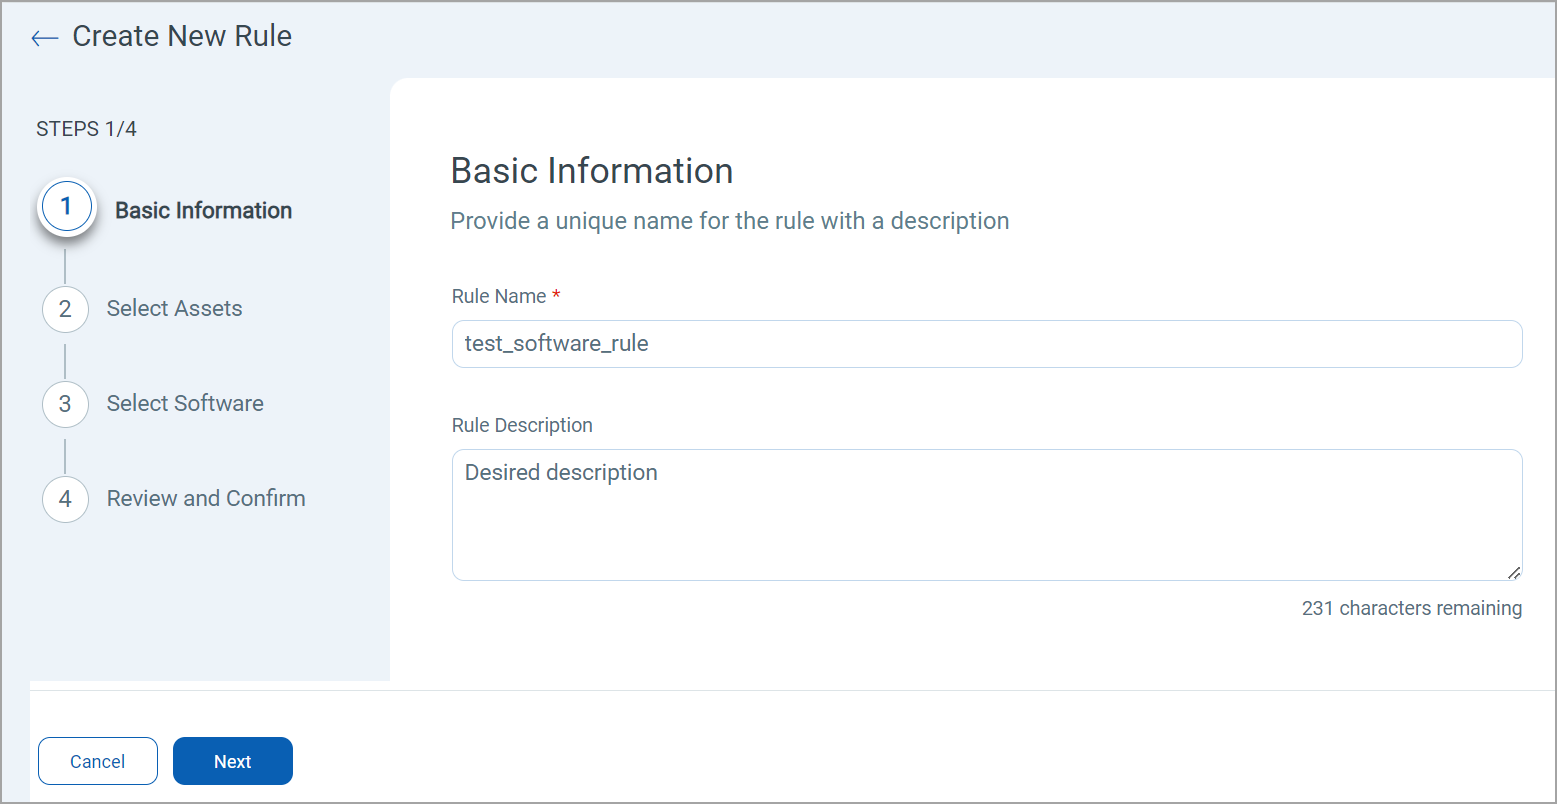The image size is (1557, 804).
Task: Click the textarea resize handle
Action: coord(1514,573)
